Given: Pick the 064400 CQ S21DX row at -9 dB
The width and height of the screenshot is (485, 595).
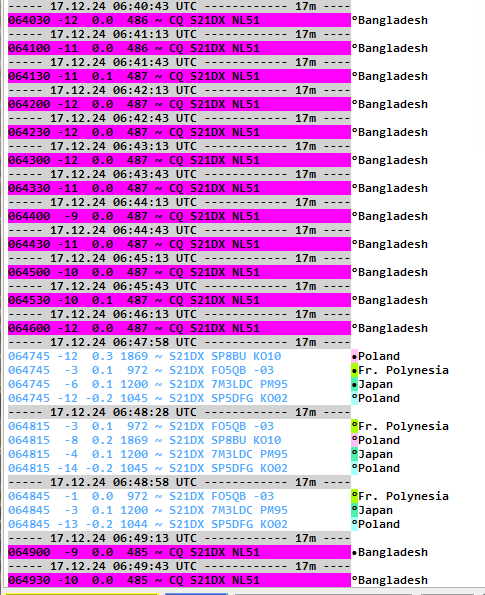Looking at the screenshot, I should click(x=179, y=216).
